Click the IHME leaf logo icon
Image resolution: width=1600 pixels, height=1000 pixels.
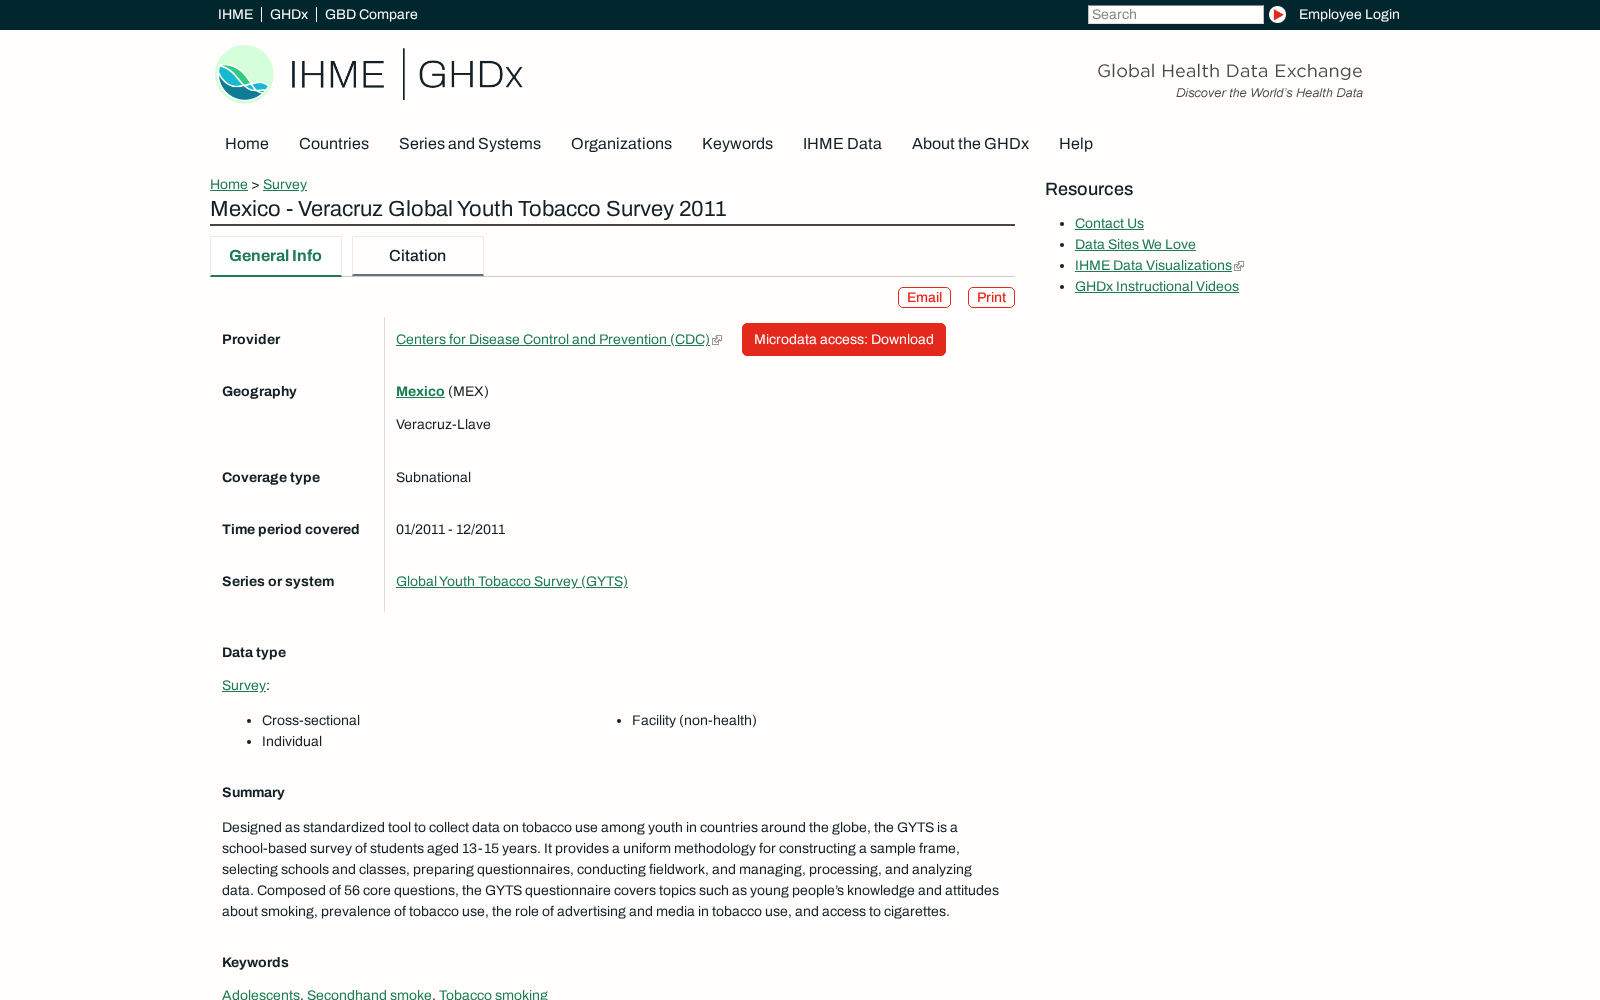coord(244,74)
